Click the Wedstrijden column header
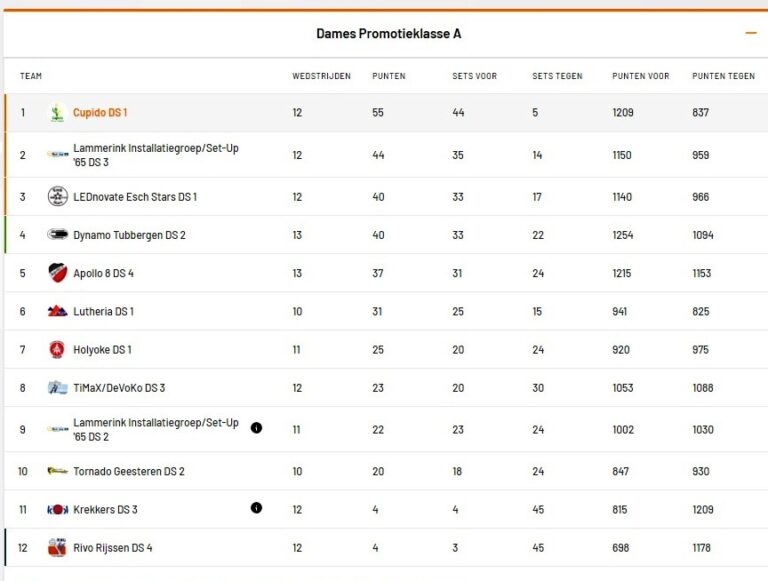Viewport: 768px width, 581px height. click(321, 76)
